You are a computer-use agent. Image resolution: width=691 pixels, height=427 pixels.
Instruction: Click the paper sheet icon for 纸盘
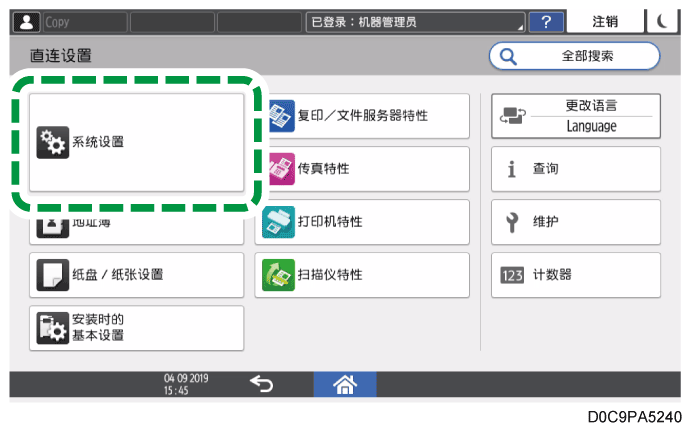(x=52, y=275)
